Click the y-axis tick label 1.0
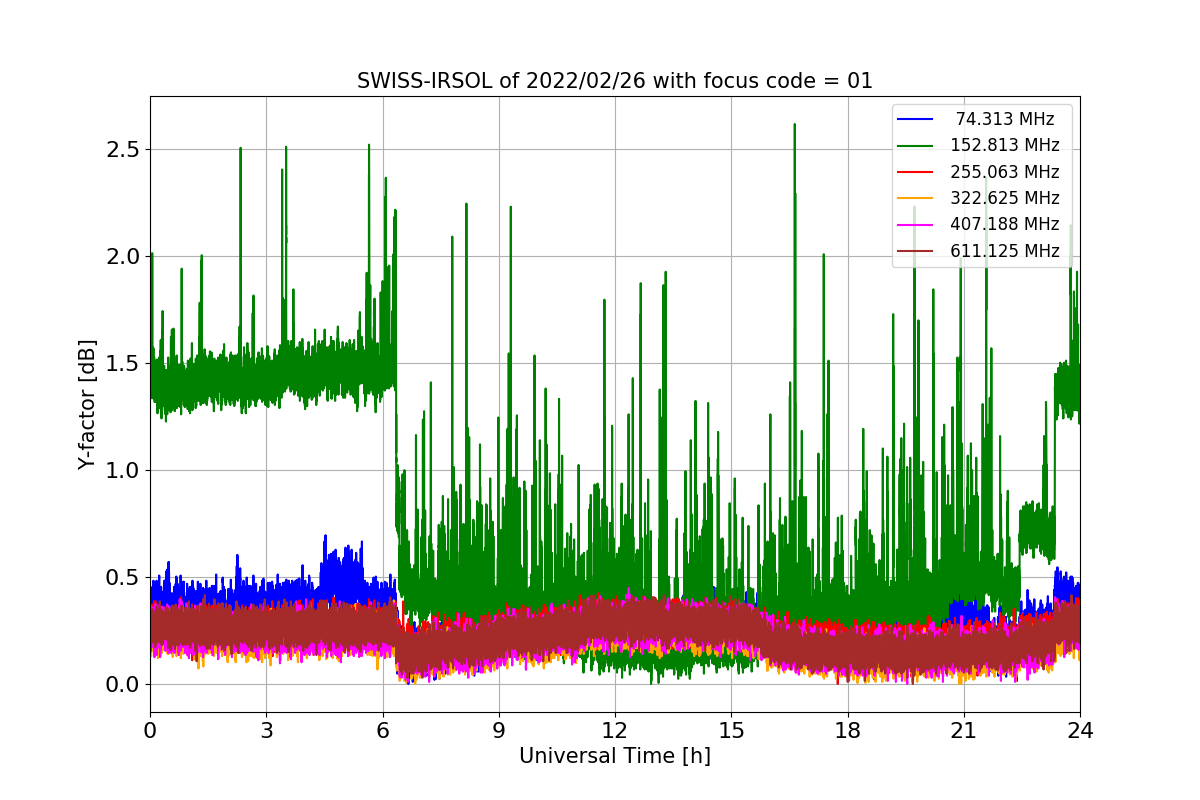The height and width of the screenshot is (800, 1200). click(124, 471)
